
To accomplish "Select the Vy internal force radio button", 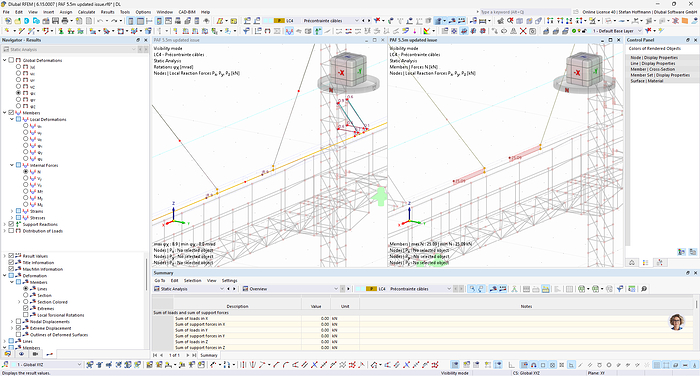I will pyautogui.click(x=25, y=178).
